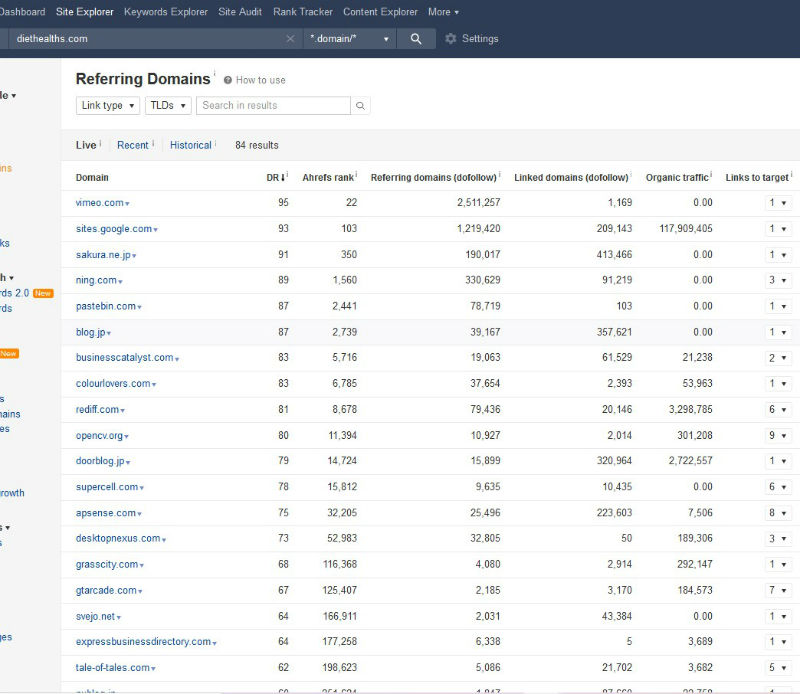
Task: Open the More menu in top navigation
Action: click(443, 12)
